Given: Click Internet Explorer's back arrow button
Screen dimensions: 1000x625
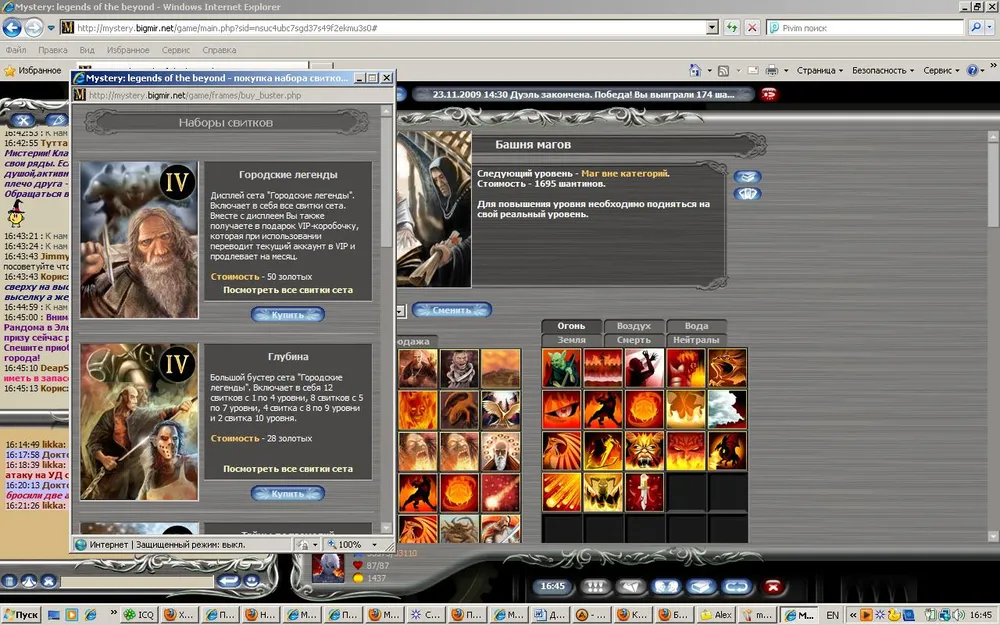Looking at the screenshot, I should pyautogui.click(x=13, y=28).
